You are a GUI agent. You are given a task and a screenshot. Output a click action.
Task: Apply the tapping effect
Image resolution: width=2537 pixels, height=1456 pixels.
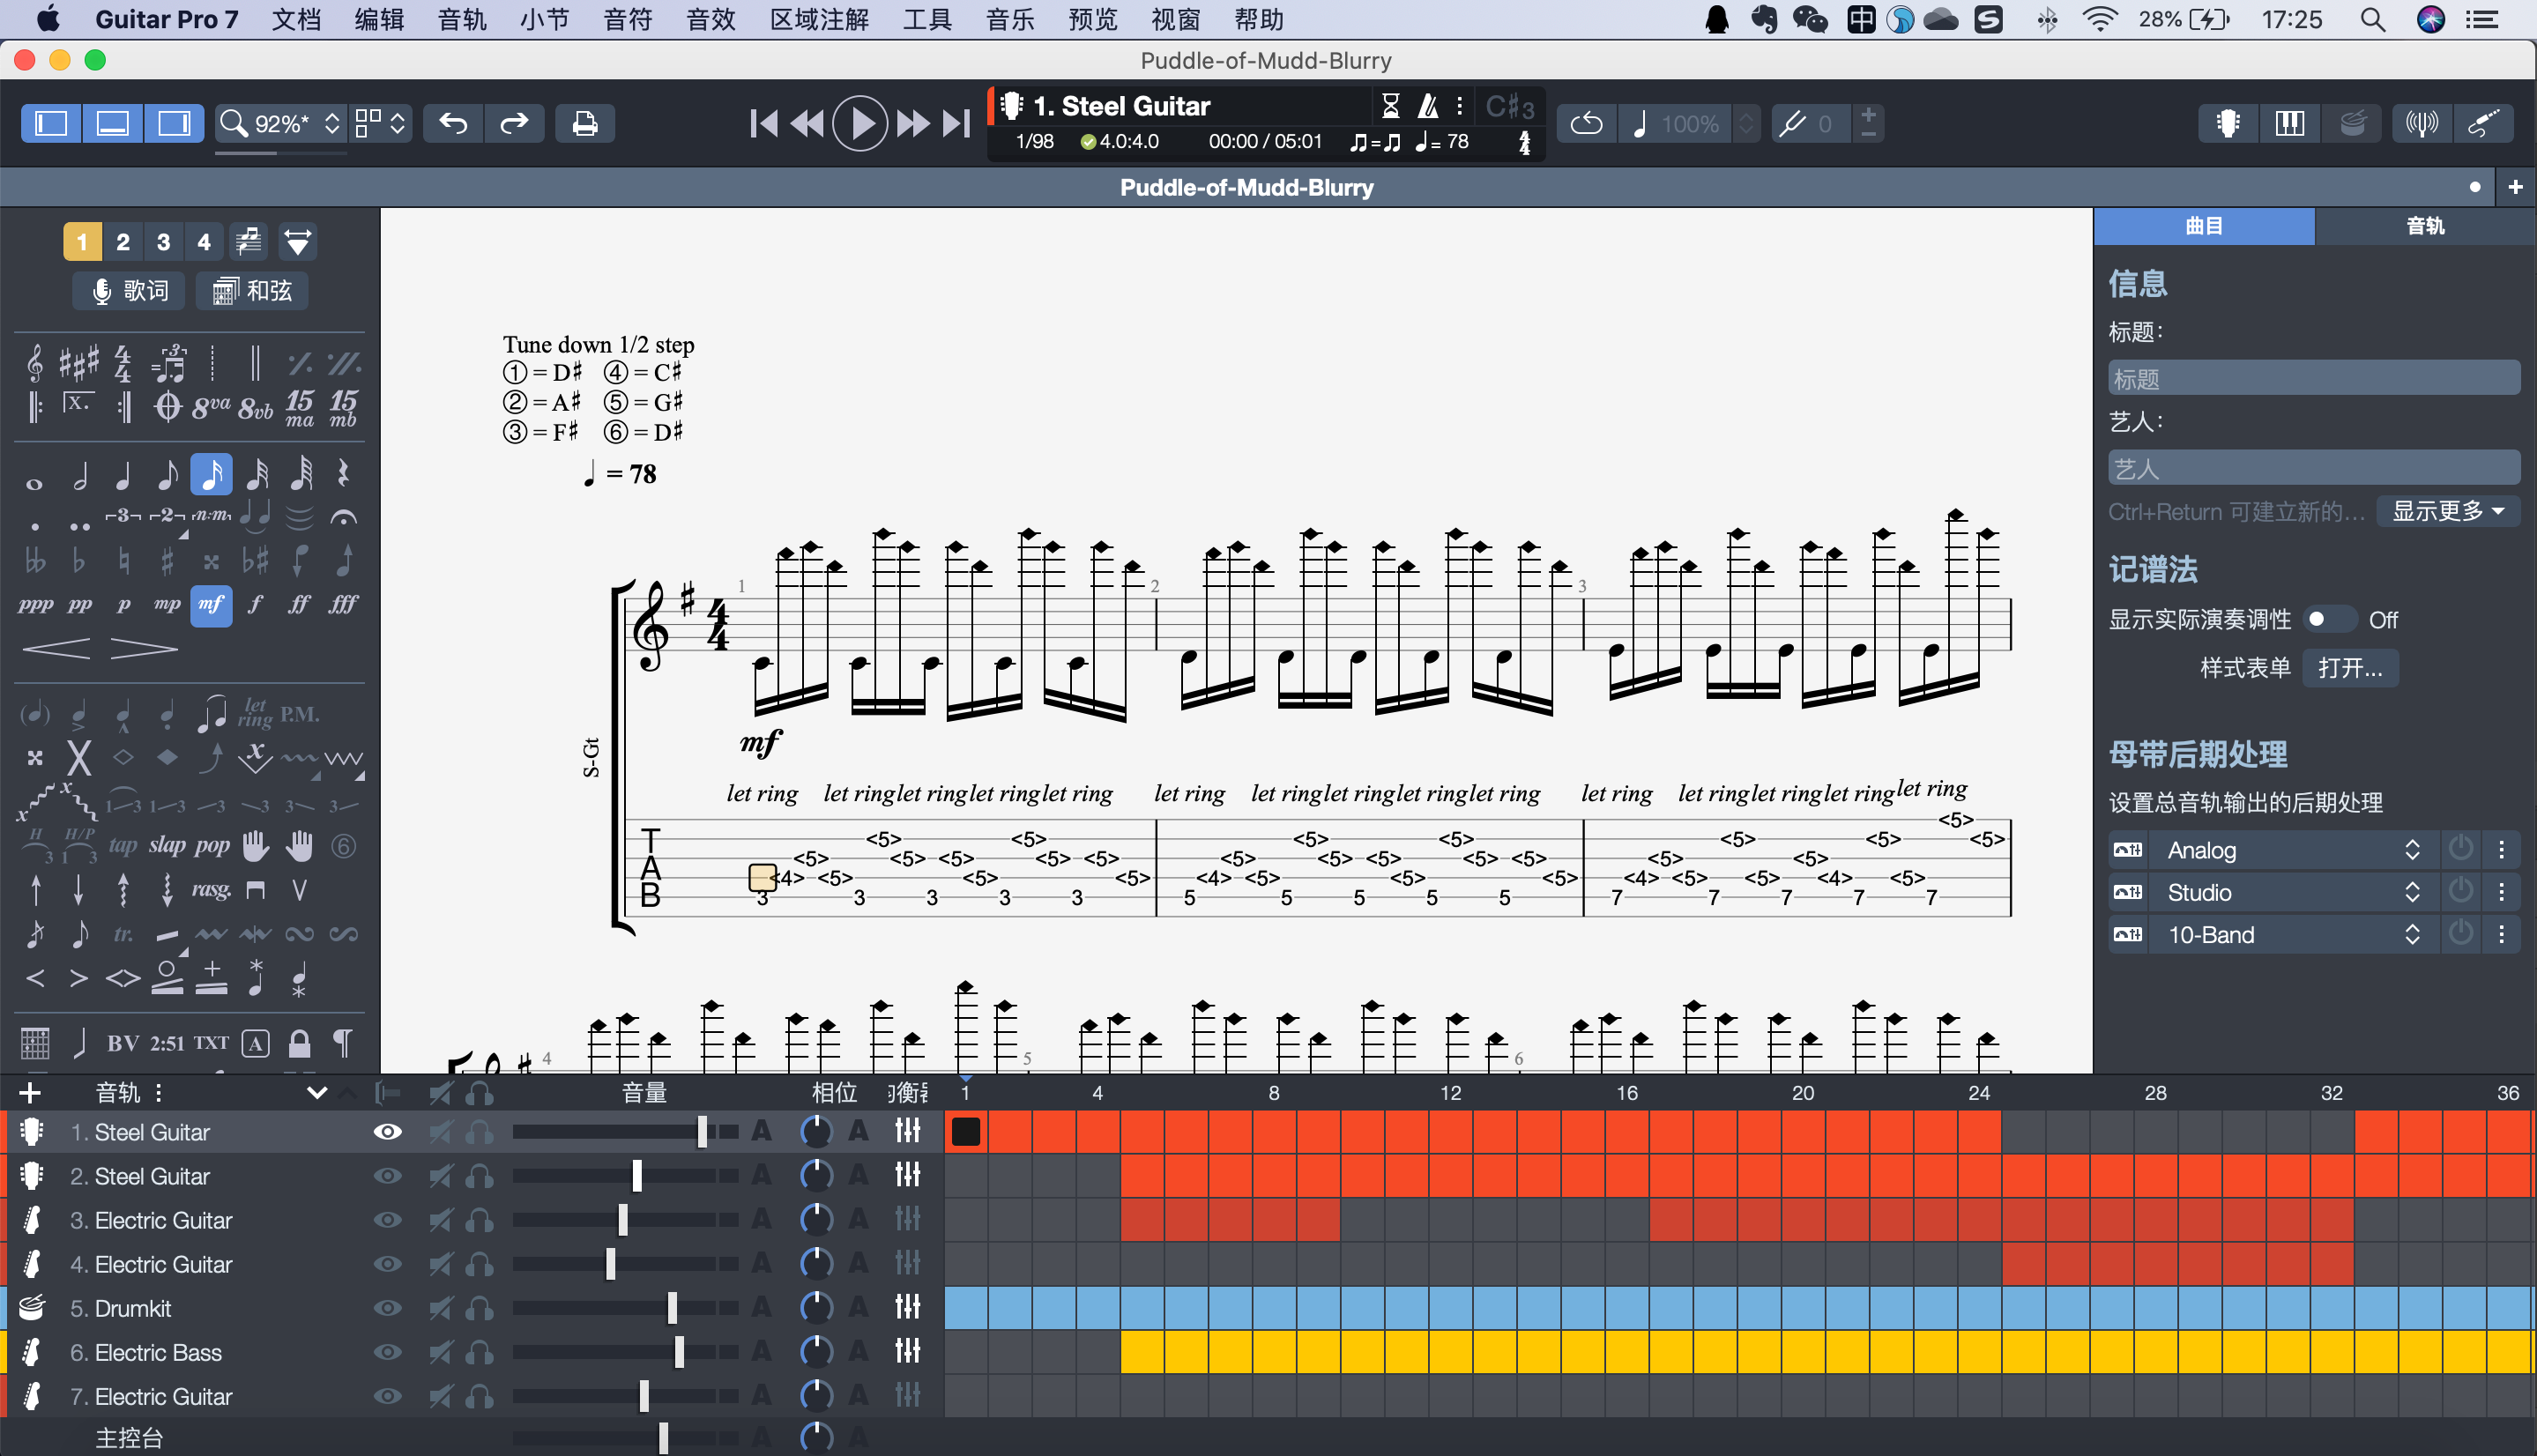(x=122, y=846)
